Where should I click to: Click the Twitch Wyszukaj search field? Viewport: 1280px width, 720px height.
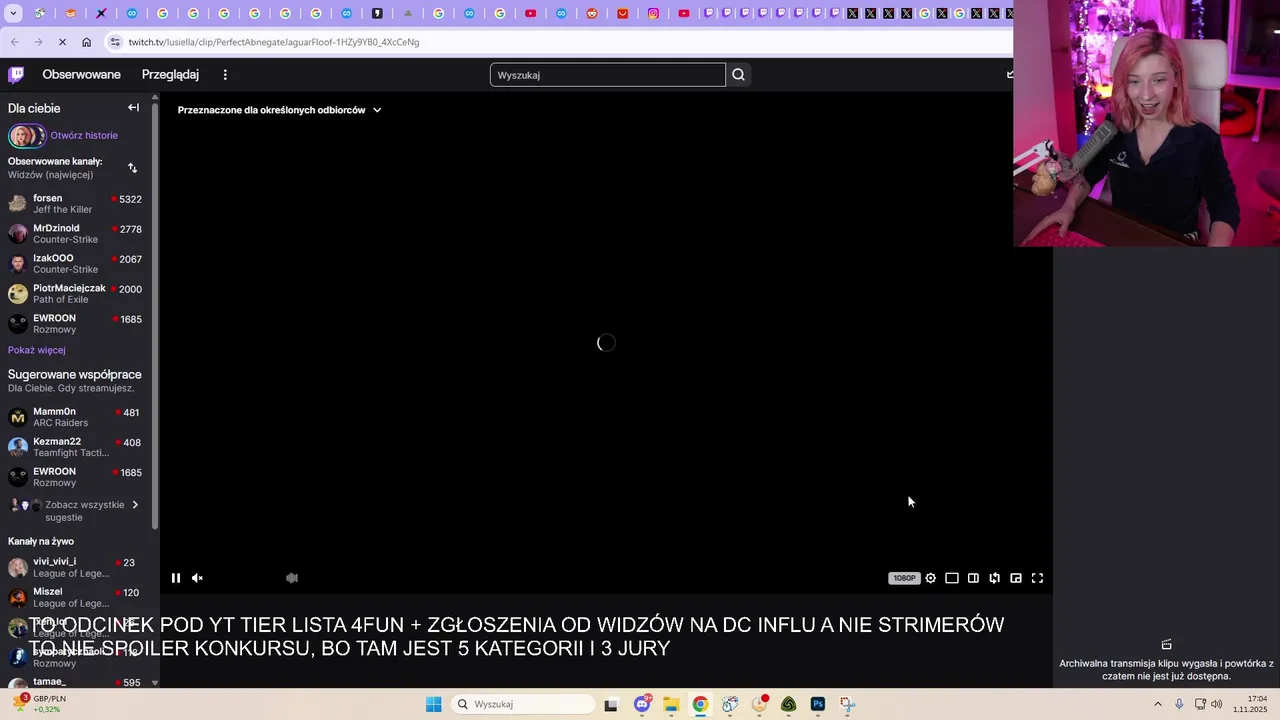607,75
